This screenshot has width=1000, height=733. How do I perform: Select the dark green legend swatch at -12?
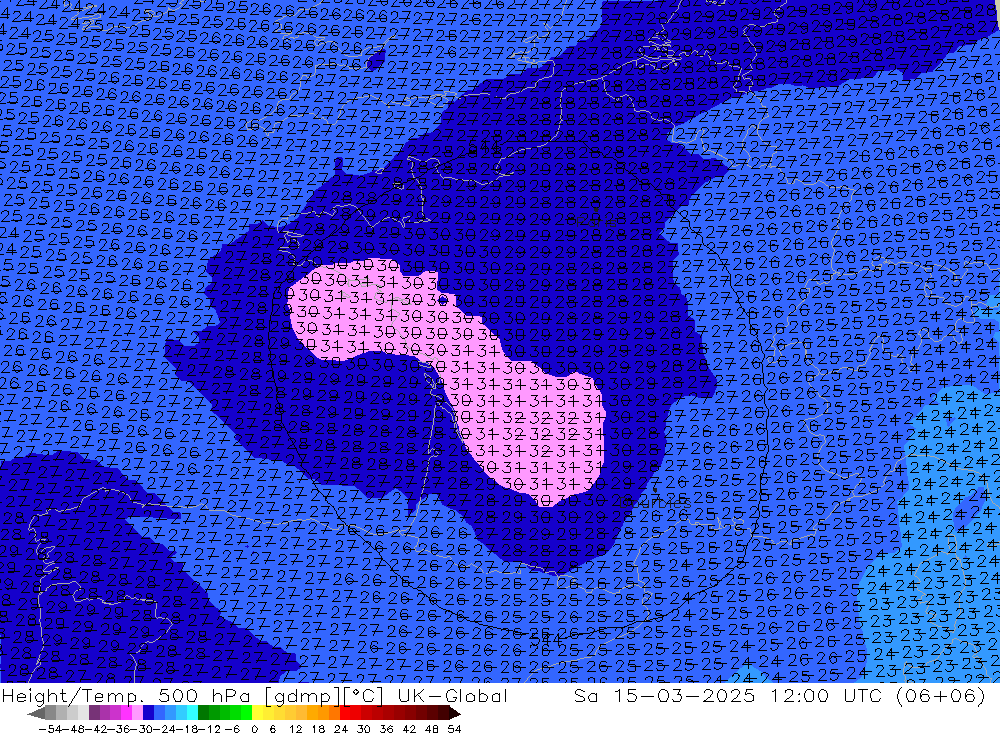(203, 713)
